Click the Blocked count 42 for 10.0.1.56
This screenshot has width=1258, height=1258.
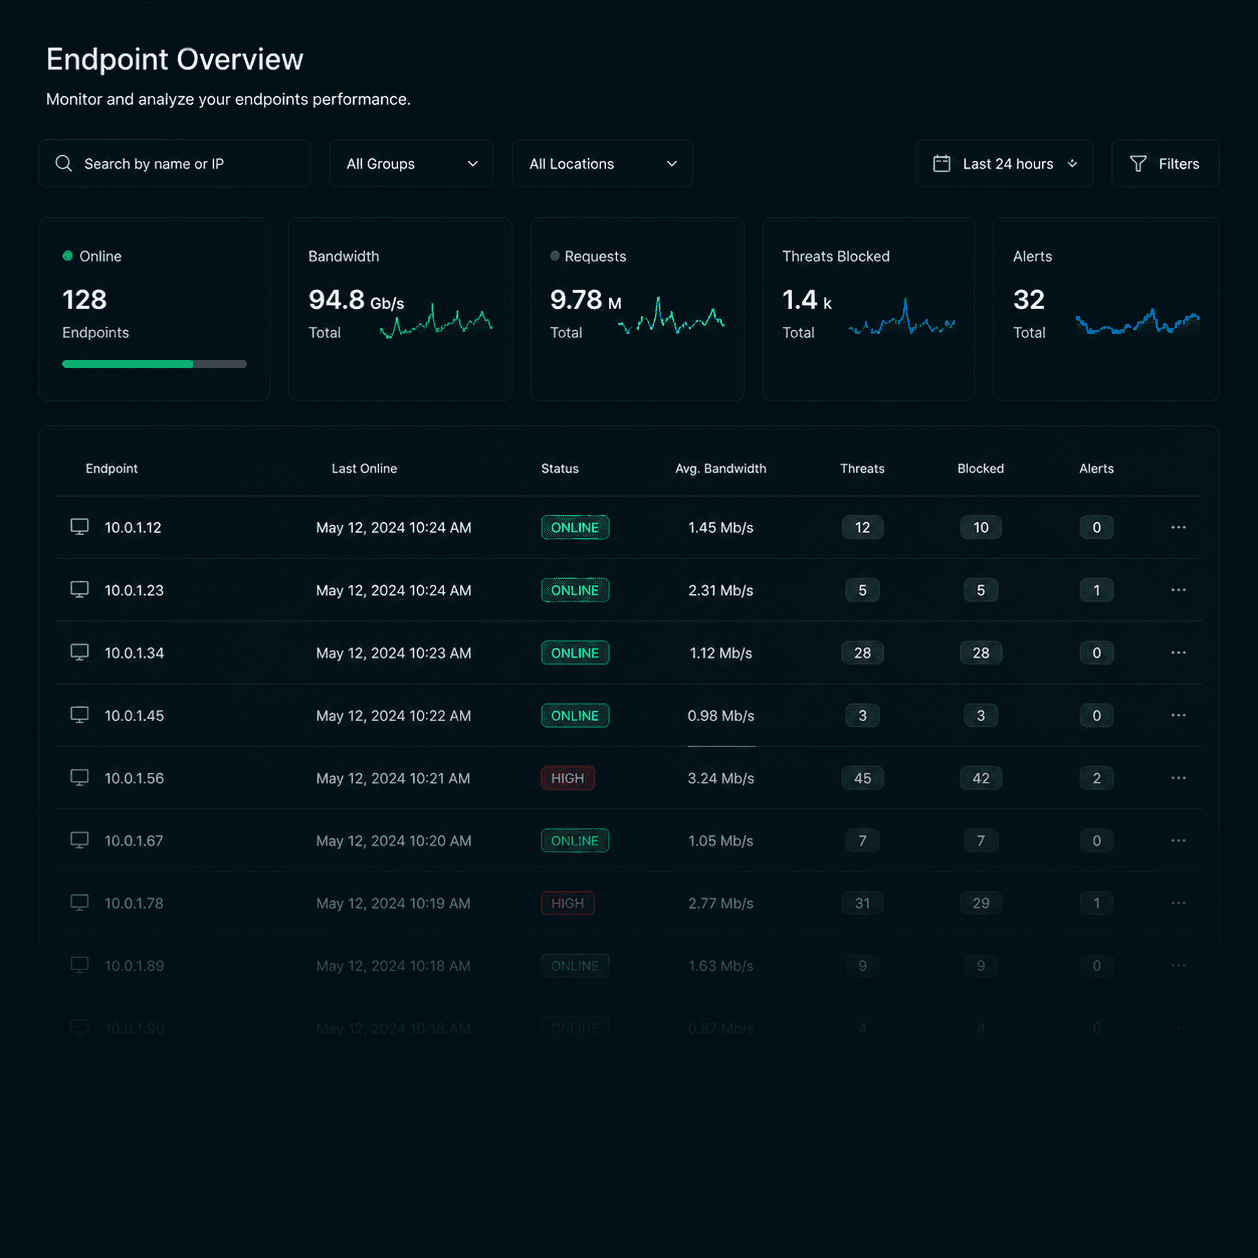[x=981, y=778]
